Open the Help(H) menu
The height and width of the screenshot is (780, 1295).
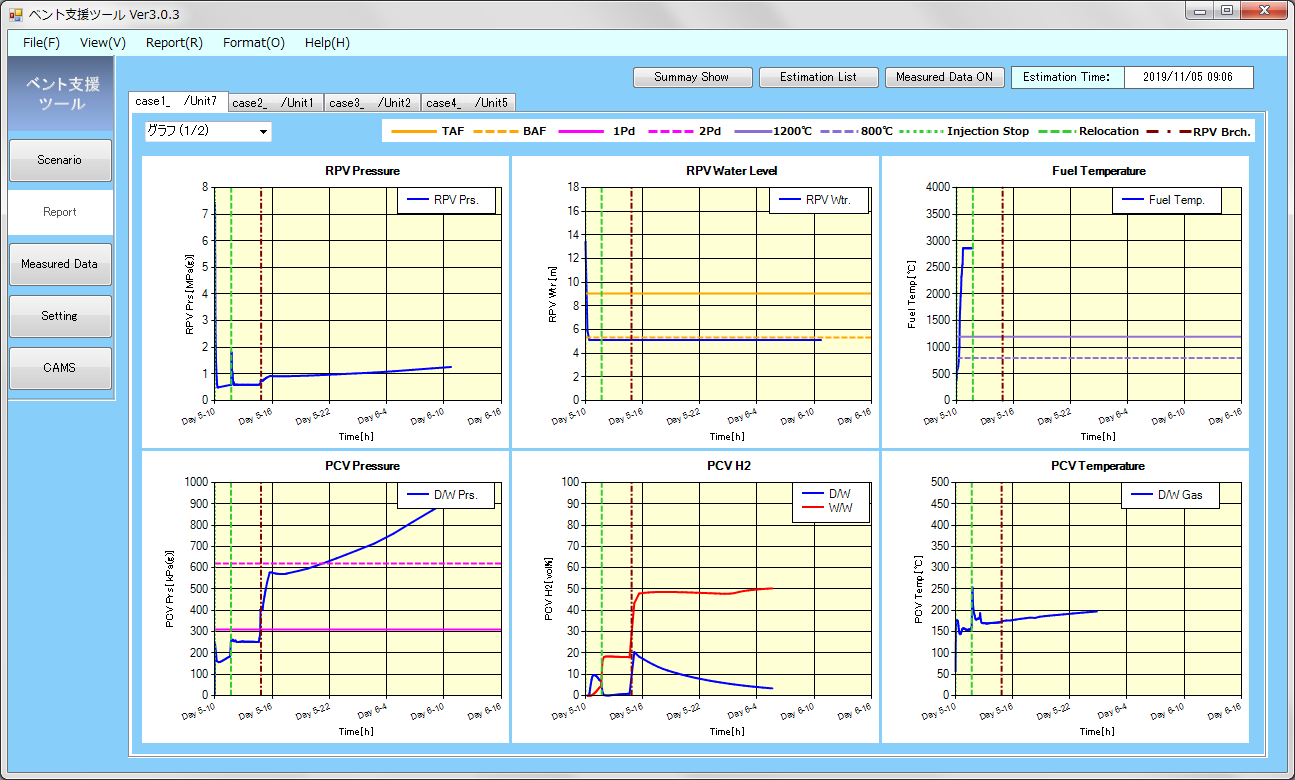[x=327, y=43]
